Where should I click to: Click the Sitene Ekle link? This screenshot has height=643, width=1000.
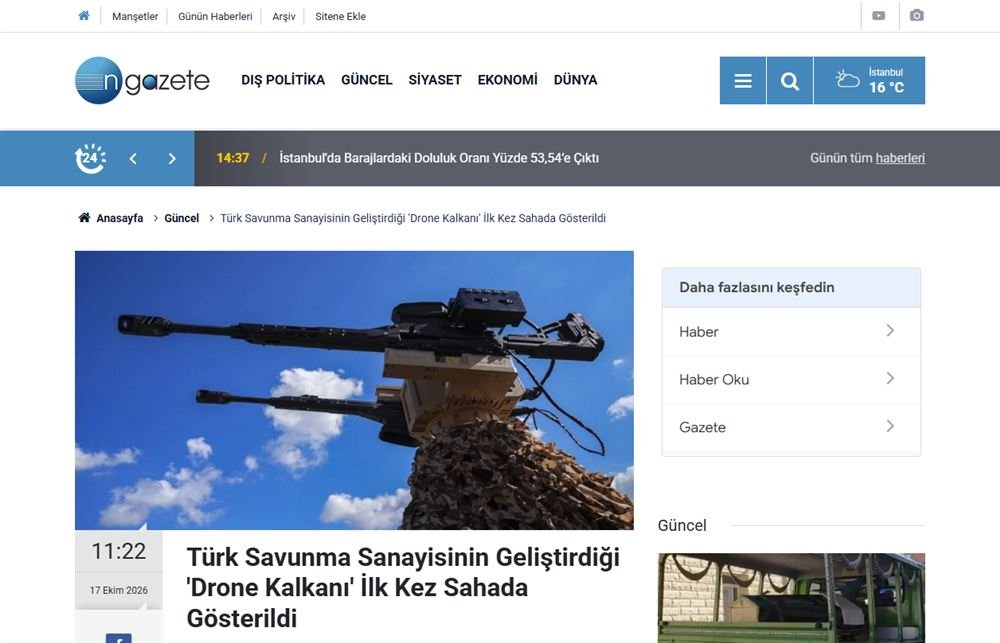[341, 17]
